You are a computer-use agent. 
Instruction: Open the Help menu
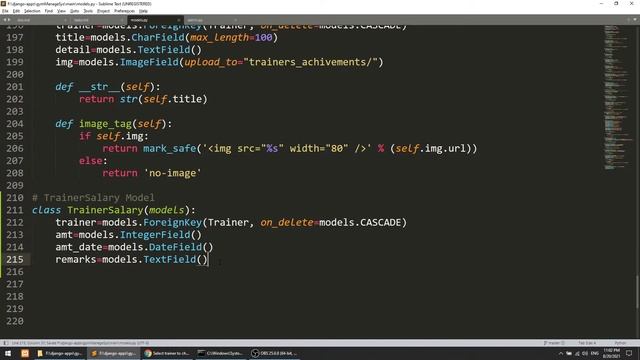pos(143,11)
